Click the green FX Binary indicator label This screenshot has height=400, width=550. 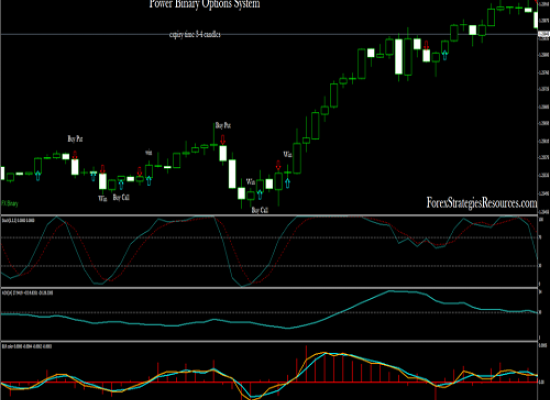pyautogui.click(x=10, y=203)
